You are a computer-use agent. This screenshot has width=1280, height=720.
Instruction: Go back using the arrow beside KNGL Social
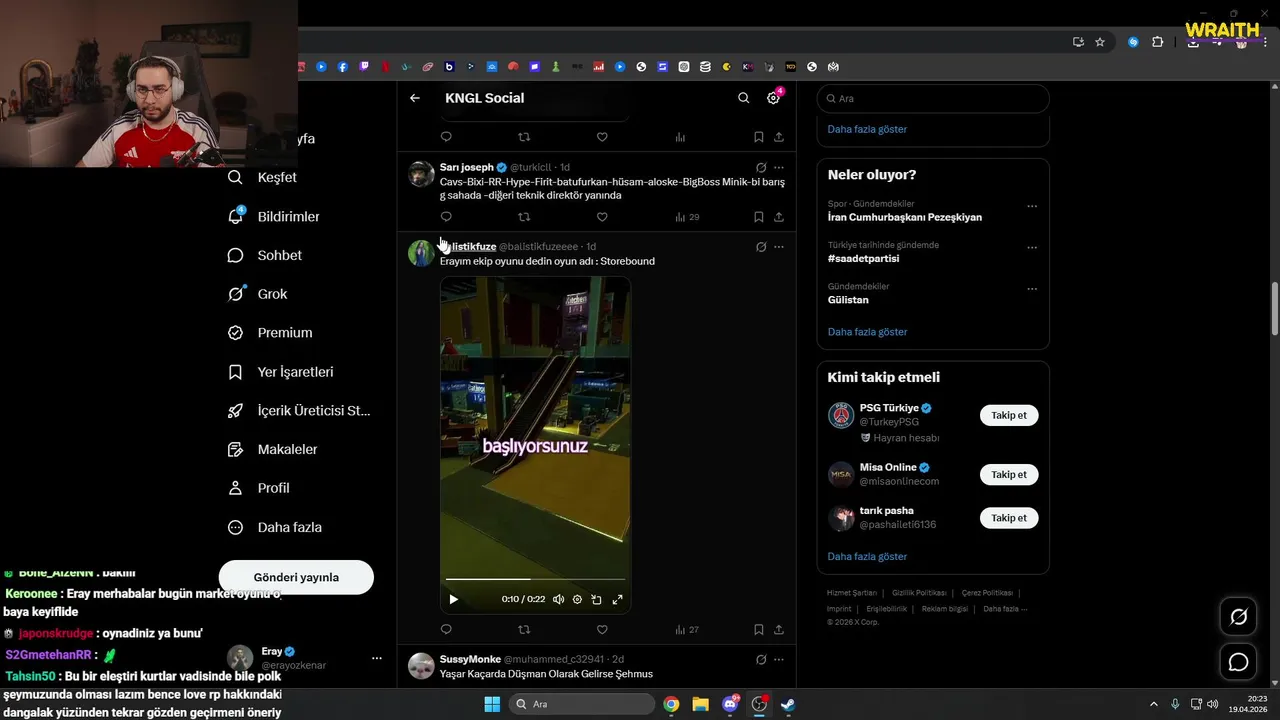coord(415,98)
